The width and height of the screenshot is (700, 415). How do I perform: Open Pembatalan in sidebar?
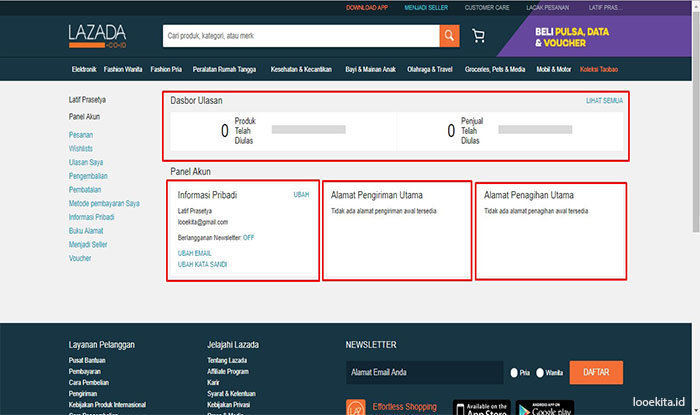85,190
